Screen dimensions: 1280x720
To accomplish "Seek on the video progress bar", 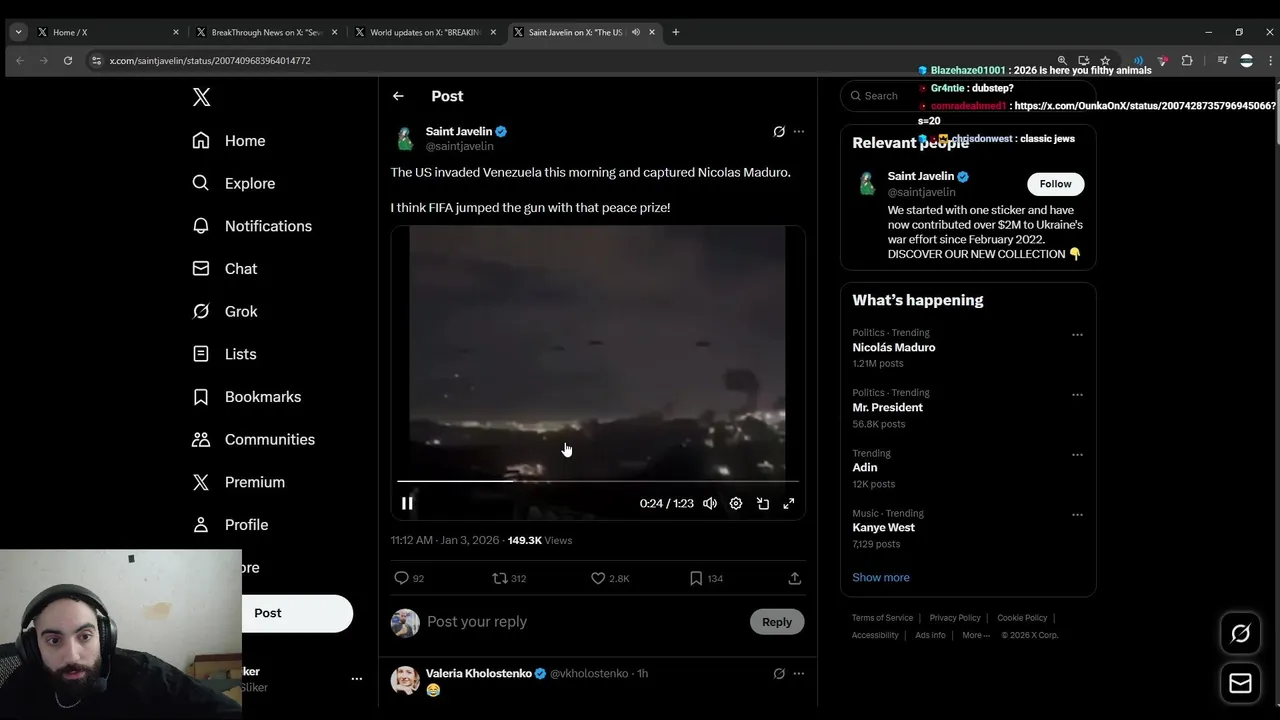I will pos(598,481).
